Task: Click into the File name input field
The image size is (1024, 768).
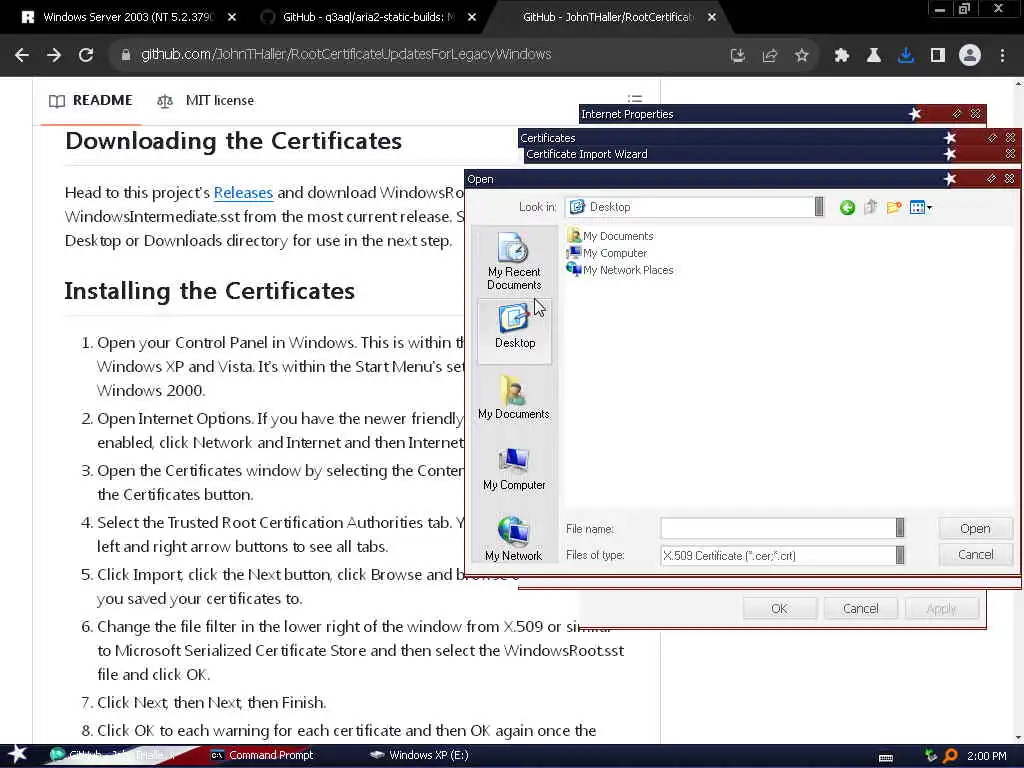Action: pyautogui.click(x=778, y=528)
